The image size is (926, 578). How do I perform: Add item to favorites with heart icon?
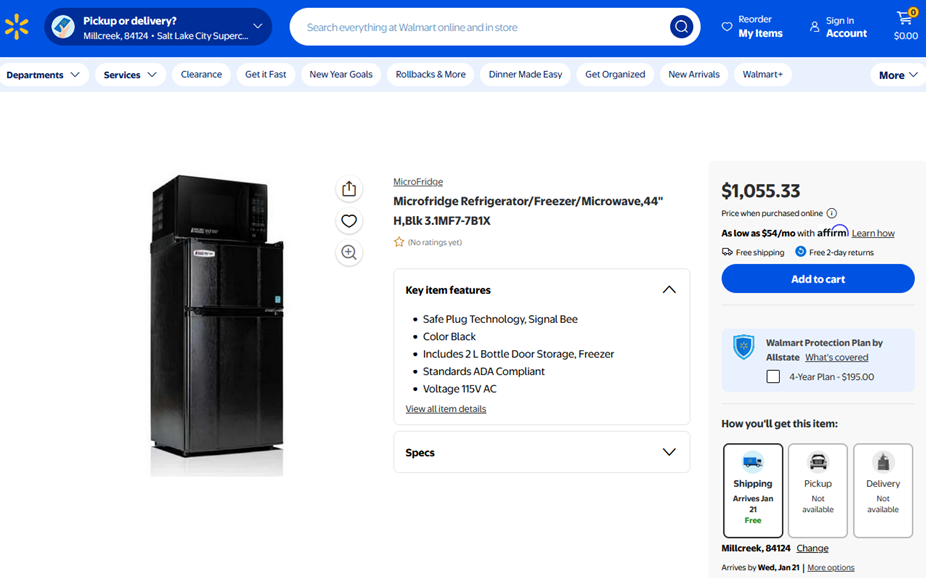[x=349, y=221]
